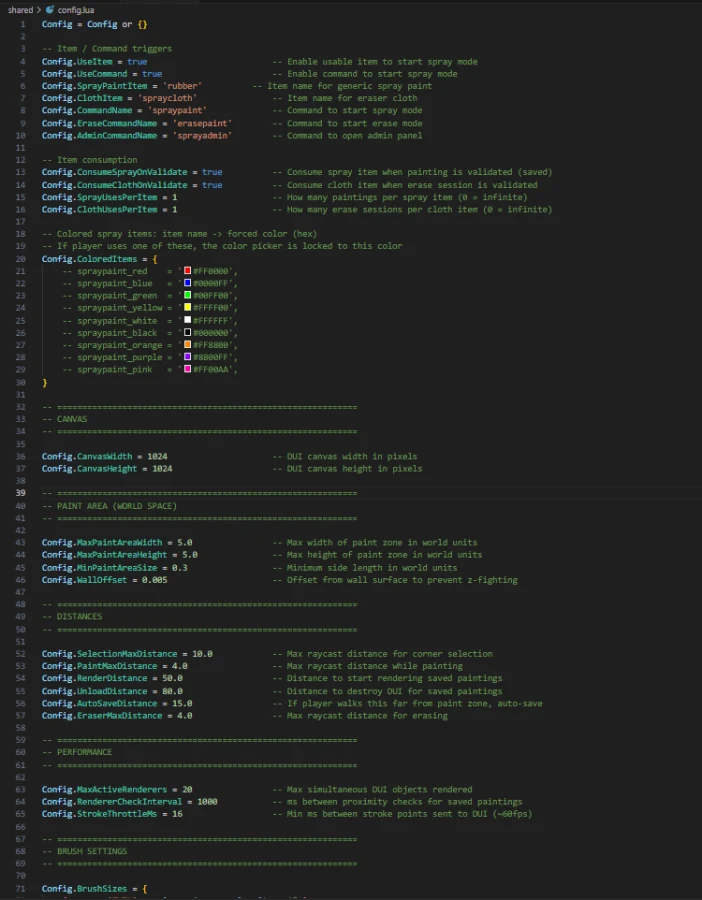702x900 pixels.
Task: Open the 'config.lua' breadcrumb item
Action: click(75, 10)
